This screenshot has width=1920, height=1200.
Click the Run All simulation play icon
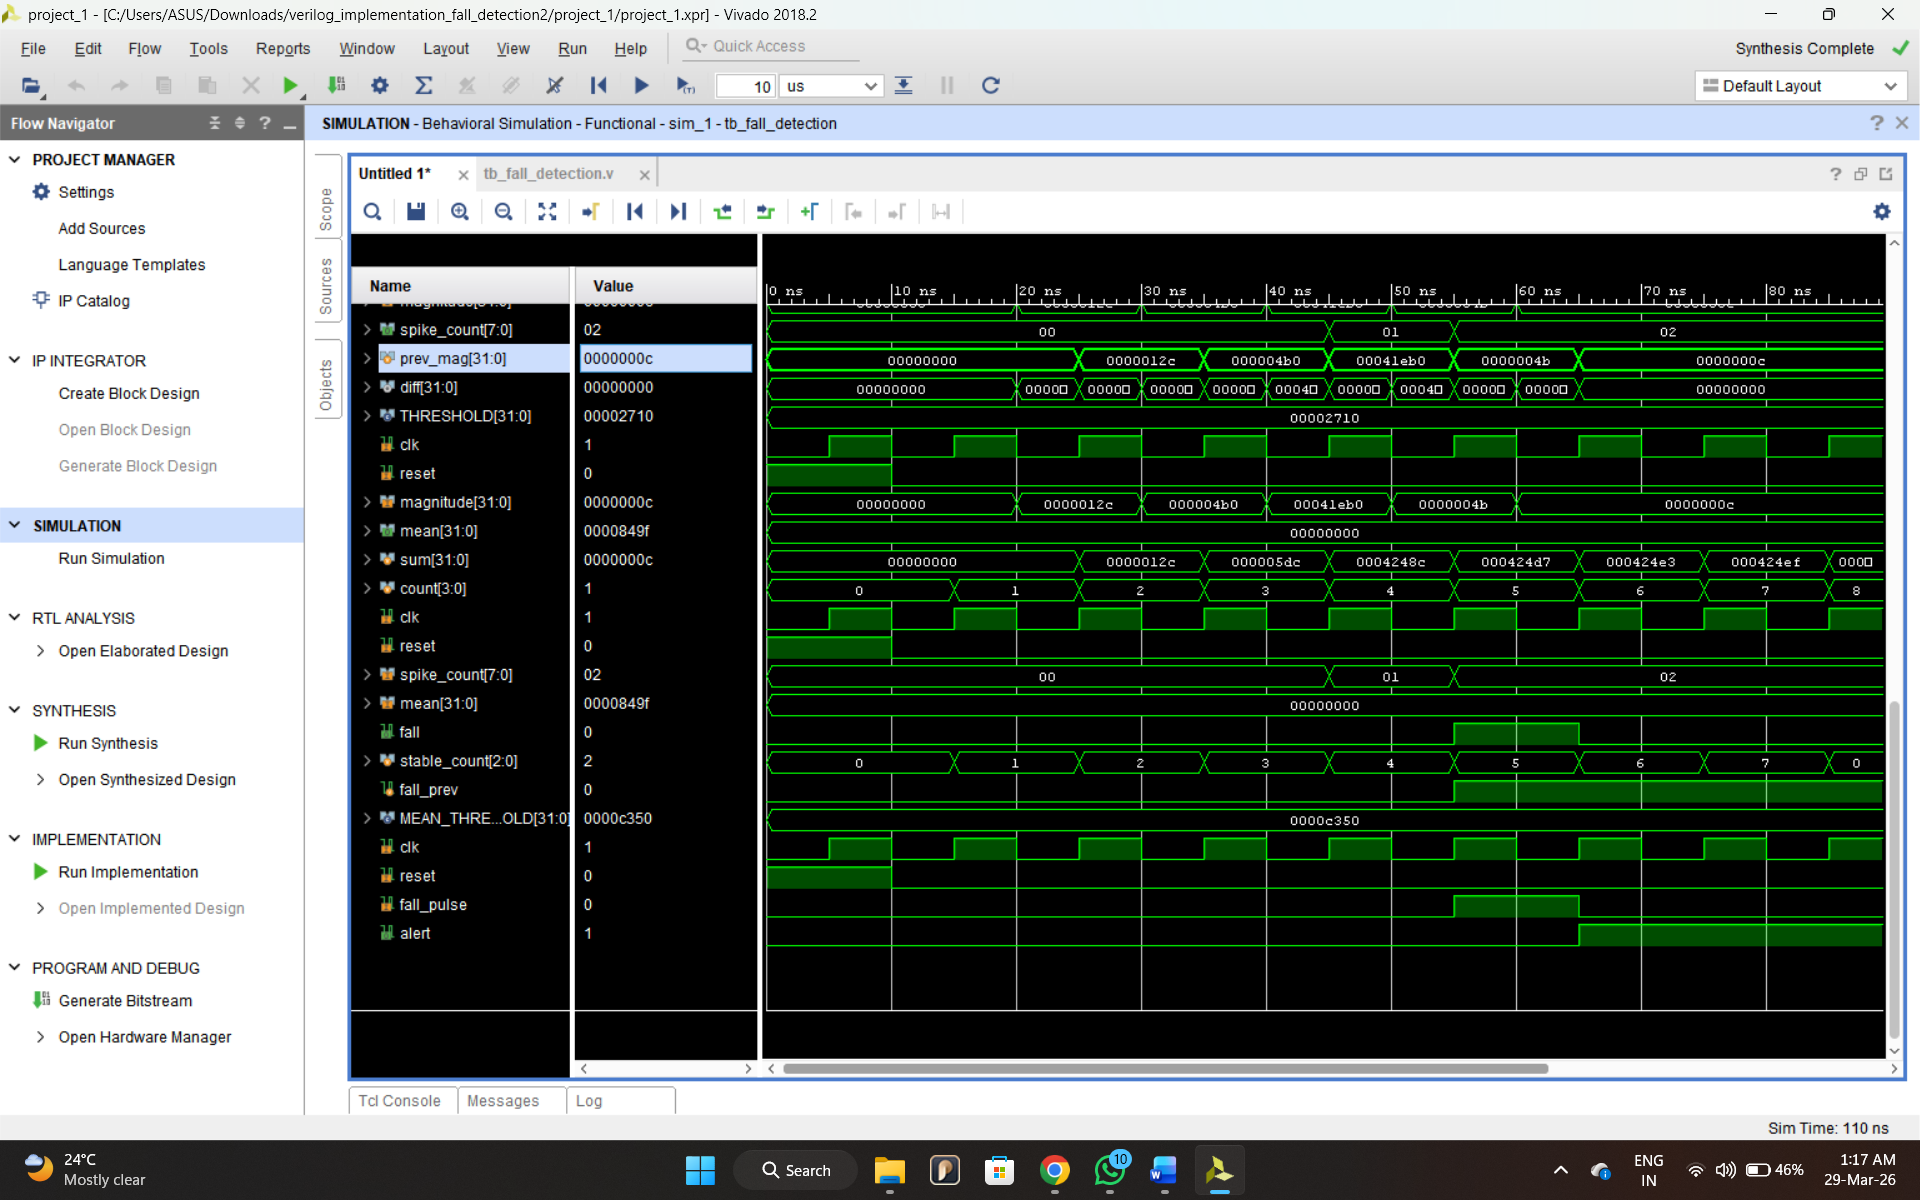[641, 86]
